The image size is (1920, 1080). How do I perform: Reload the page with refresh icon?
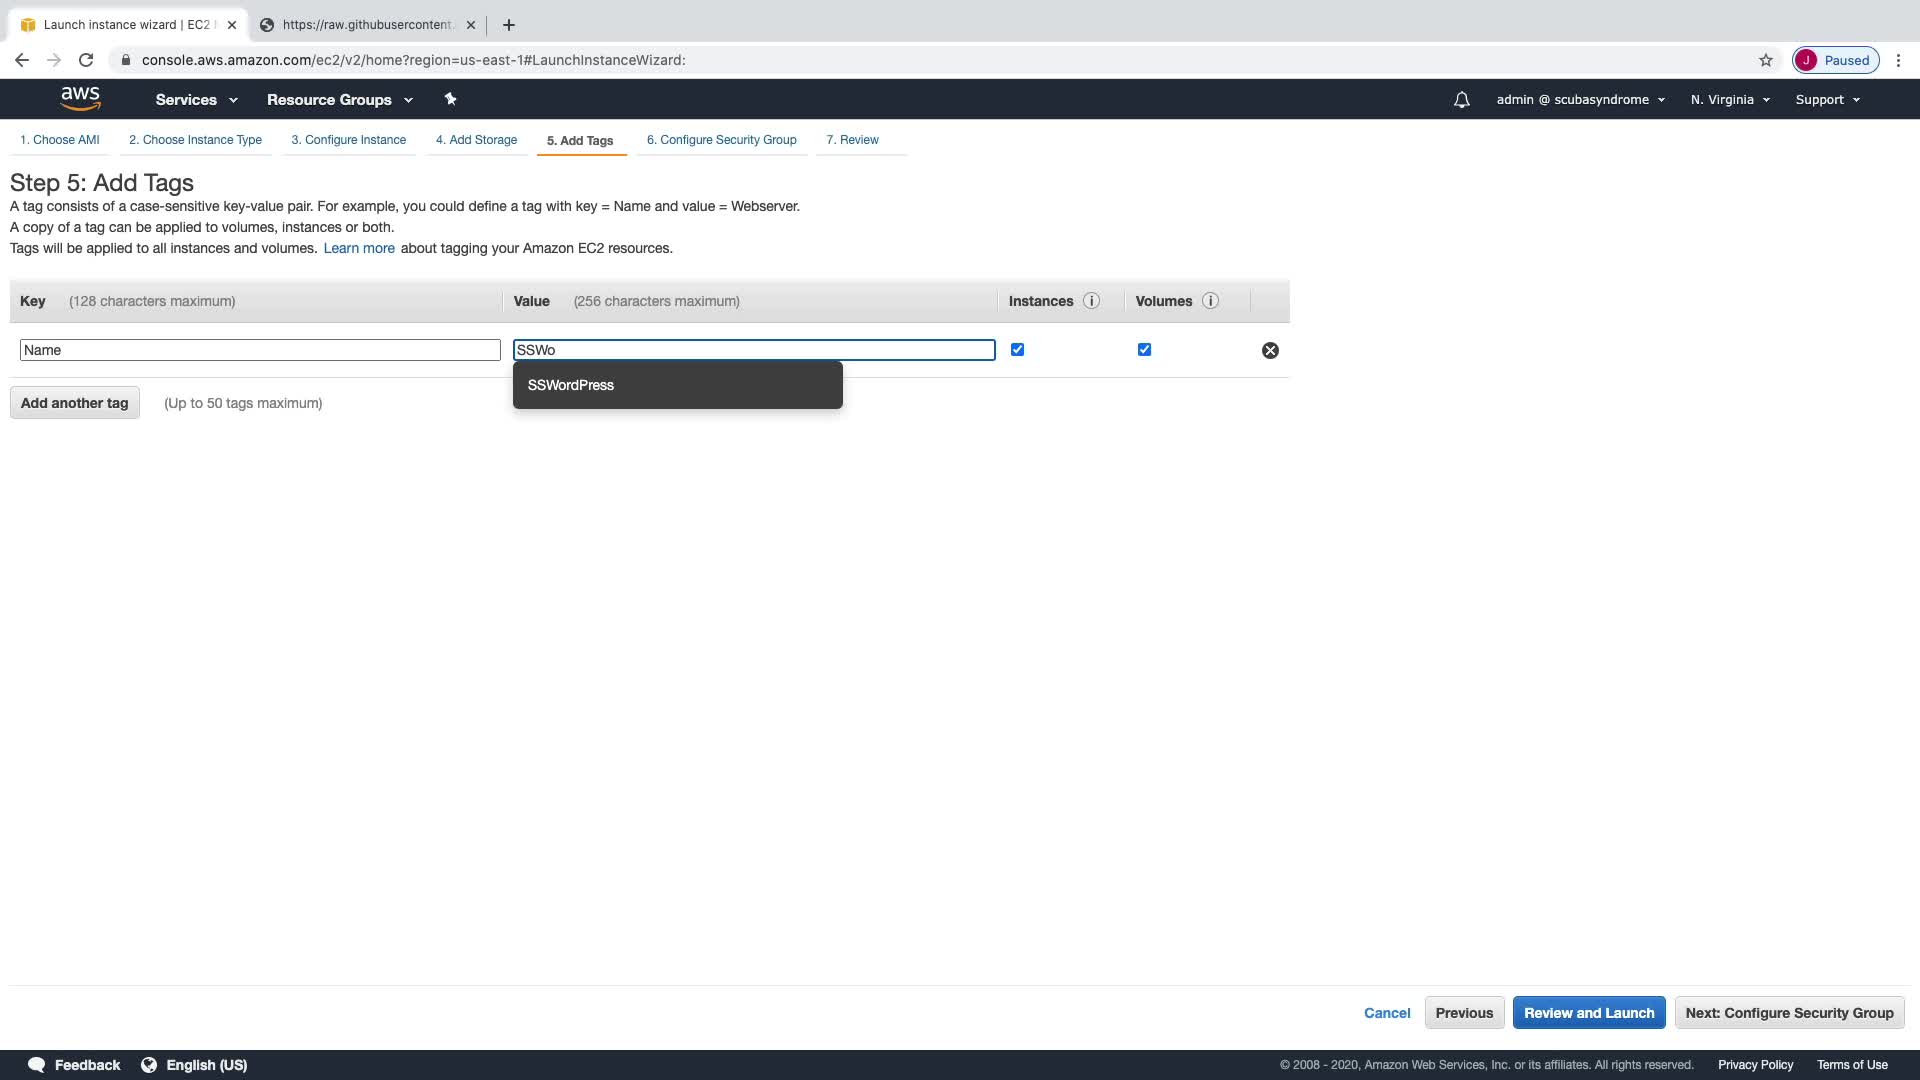86,60
